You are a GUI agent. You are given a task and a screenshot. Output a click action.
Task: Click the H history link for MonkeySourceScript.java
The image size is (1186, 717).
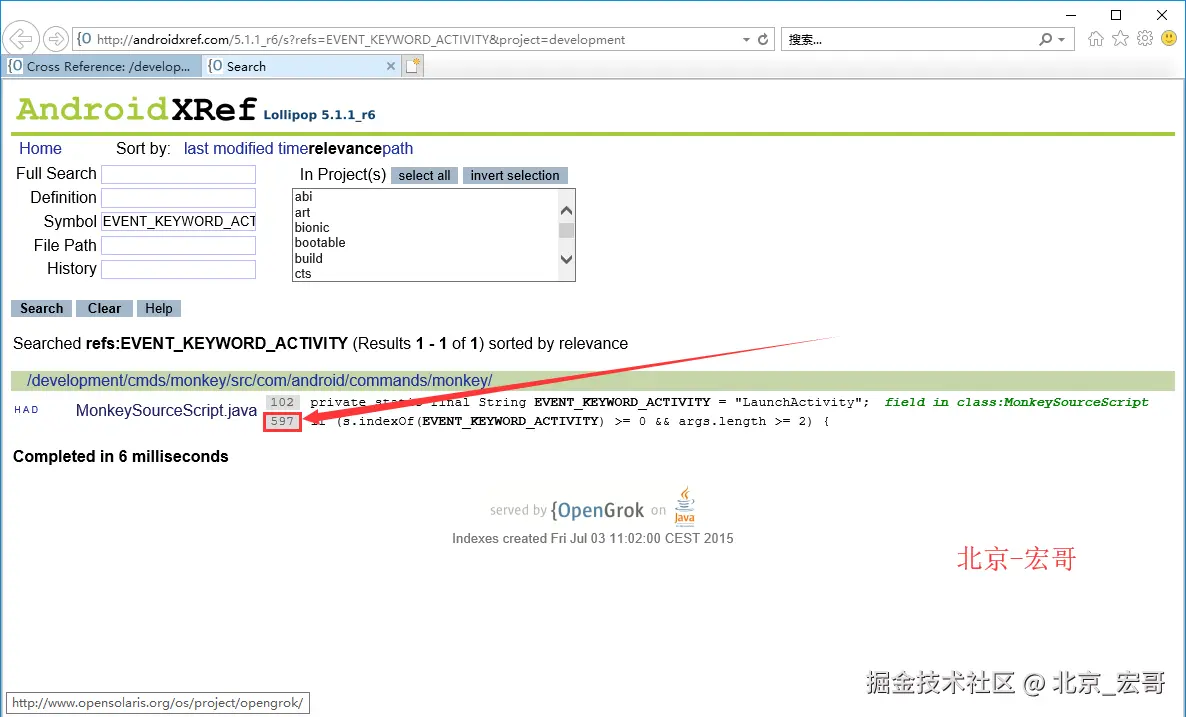click(17, 410)
